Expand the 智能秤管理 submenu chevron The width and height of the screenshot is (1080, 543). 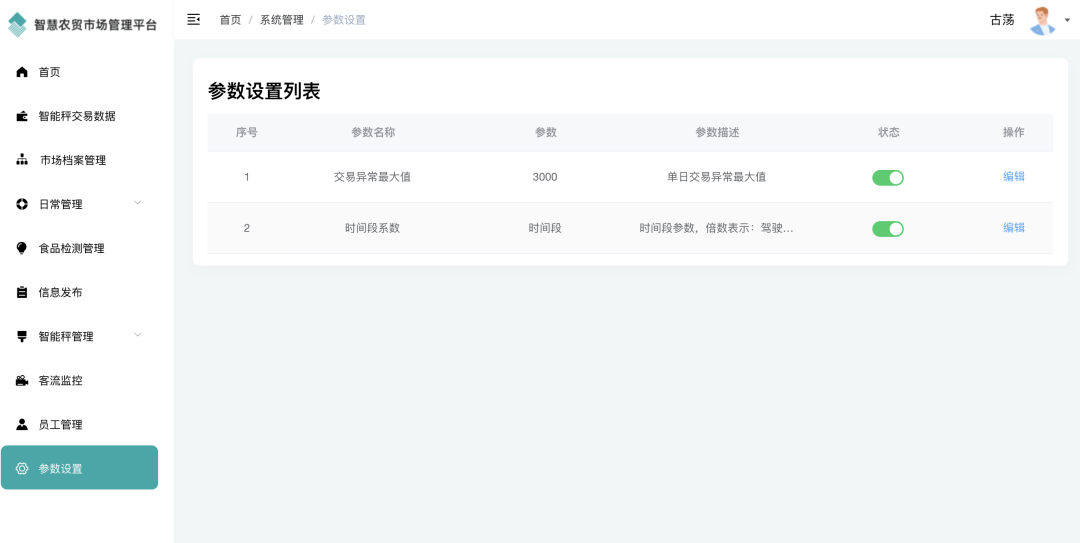tap(138, 335)
